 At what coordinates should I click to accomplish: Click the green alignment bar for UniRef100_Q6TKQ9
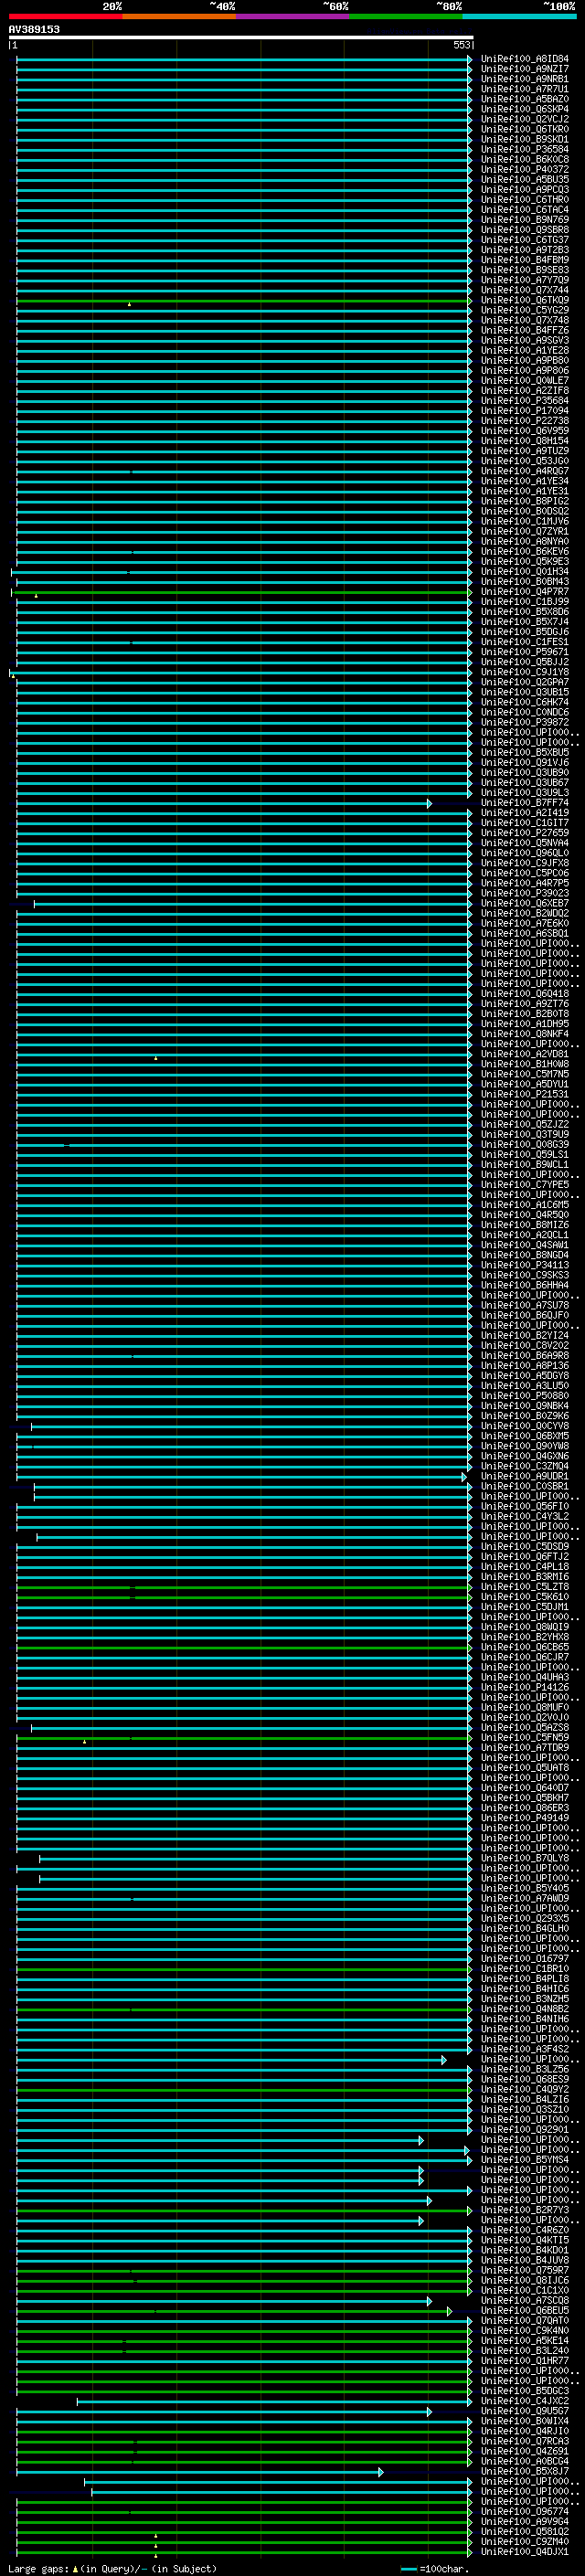244,300
